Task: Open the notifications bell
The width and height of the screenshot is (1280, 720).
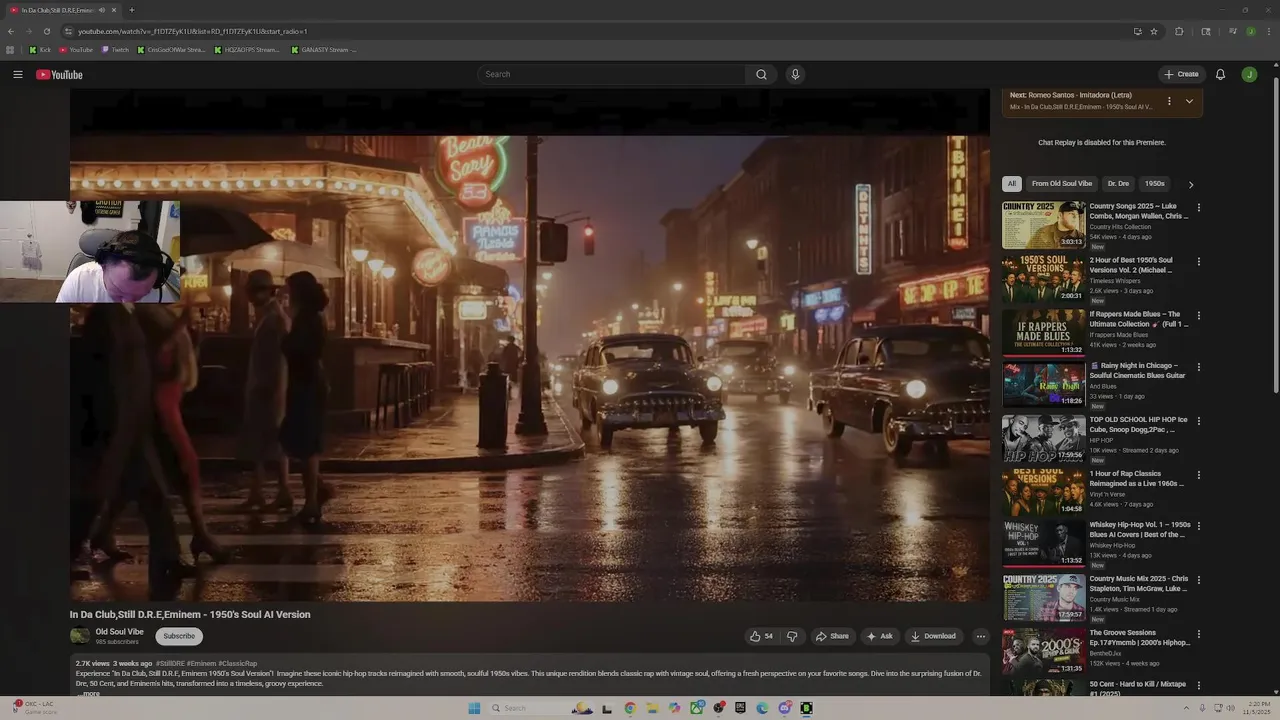Action: [x=1220, y=75]
